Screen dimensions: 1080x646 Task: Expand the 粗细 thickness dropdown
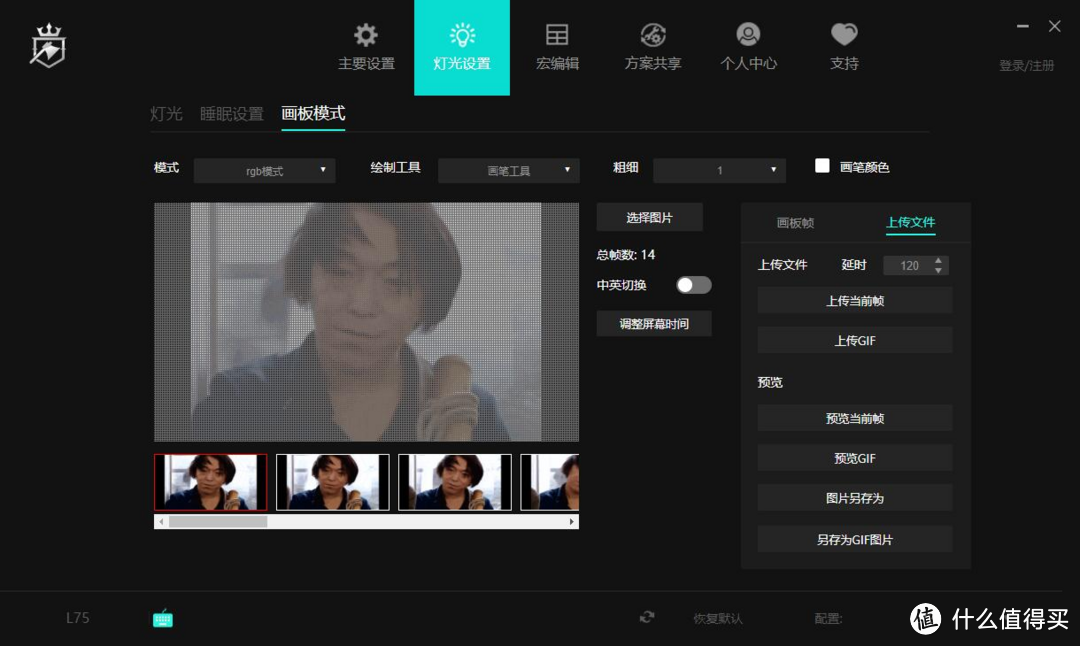click(x=719, y=171)
